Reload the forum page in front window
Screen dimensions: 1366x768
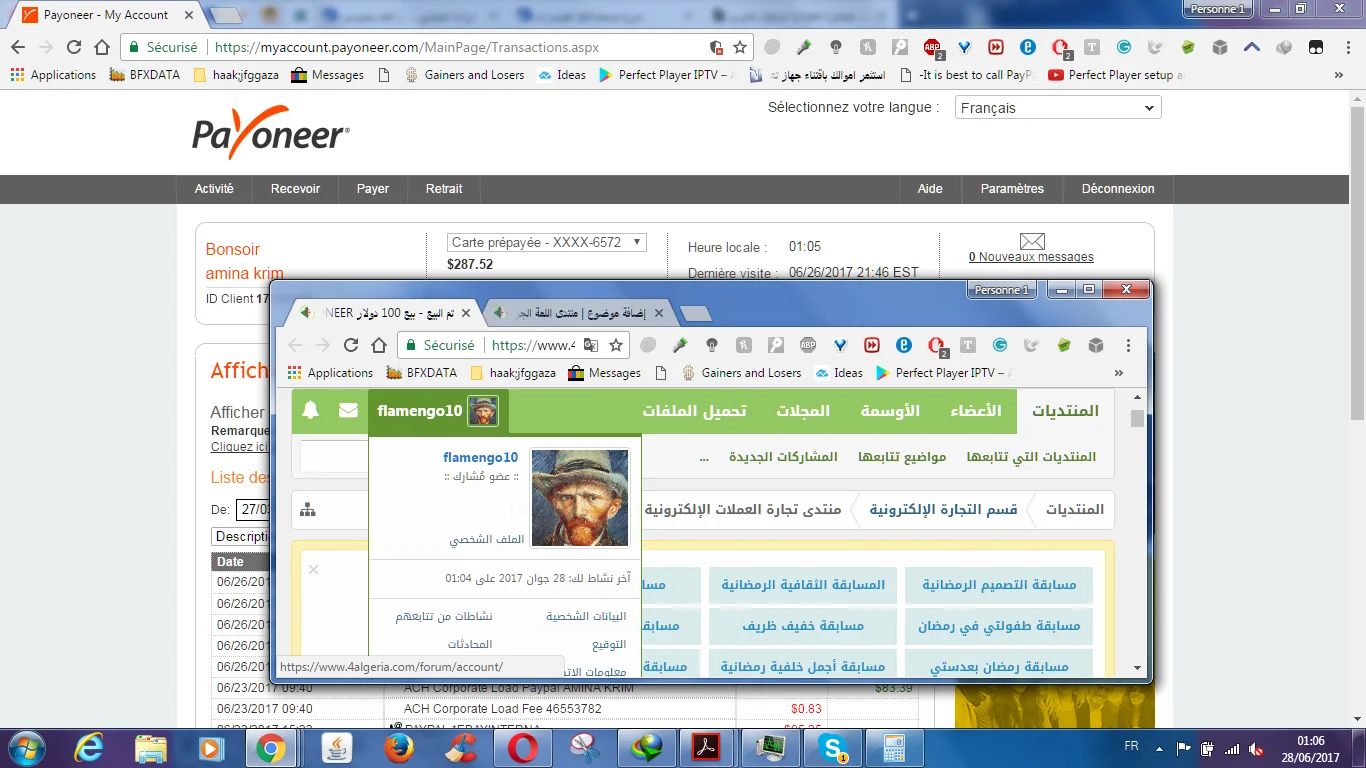[350, 345]
